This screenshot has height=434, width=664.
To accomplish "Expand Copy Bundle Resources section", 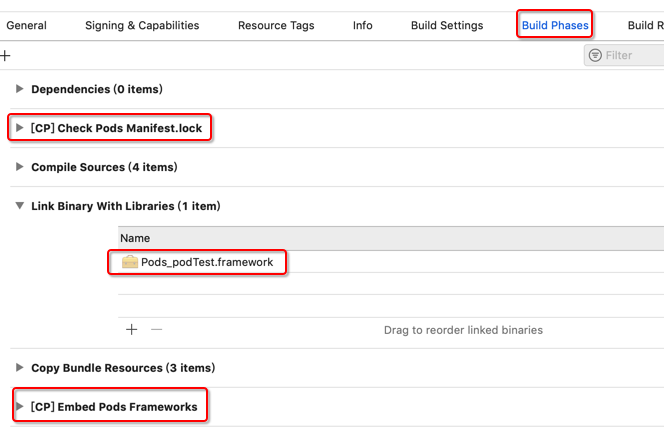I will click(x=20, y=368).
